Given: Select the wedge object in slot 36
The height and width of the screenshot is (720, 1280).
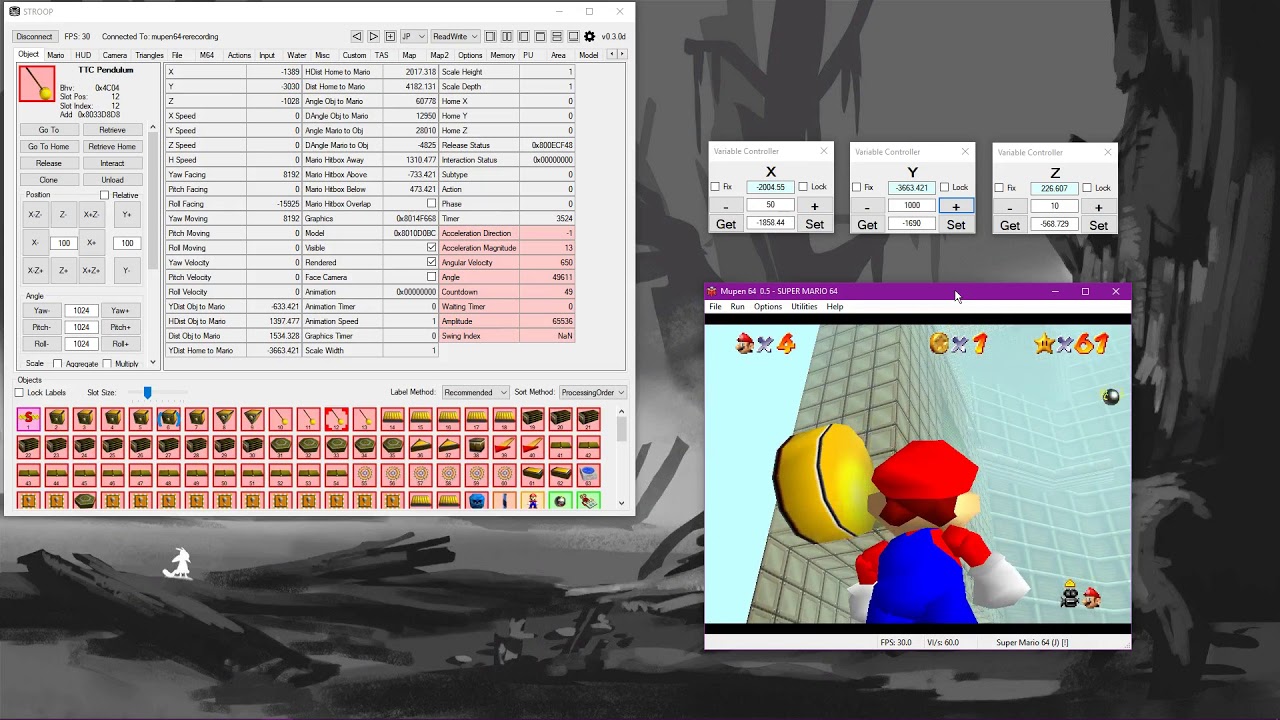Looking at the screenshot, I should coord(420,446).
